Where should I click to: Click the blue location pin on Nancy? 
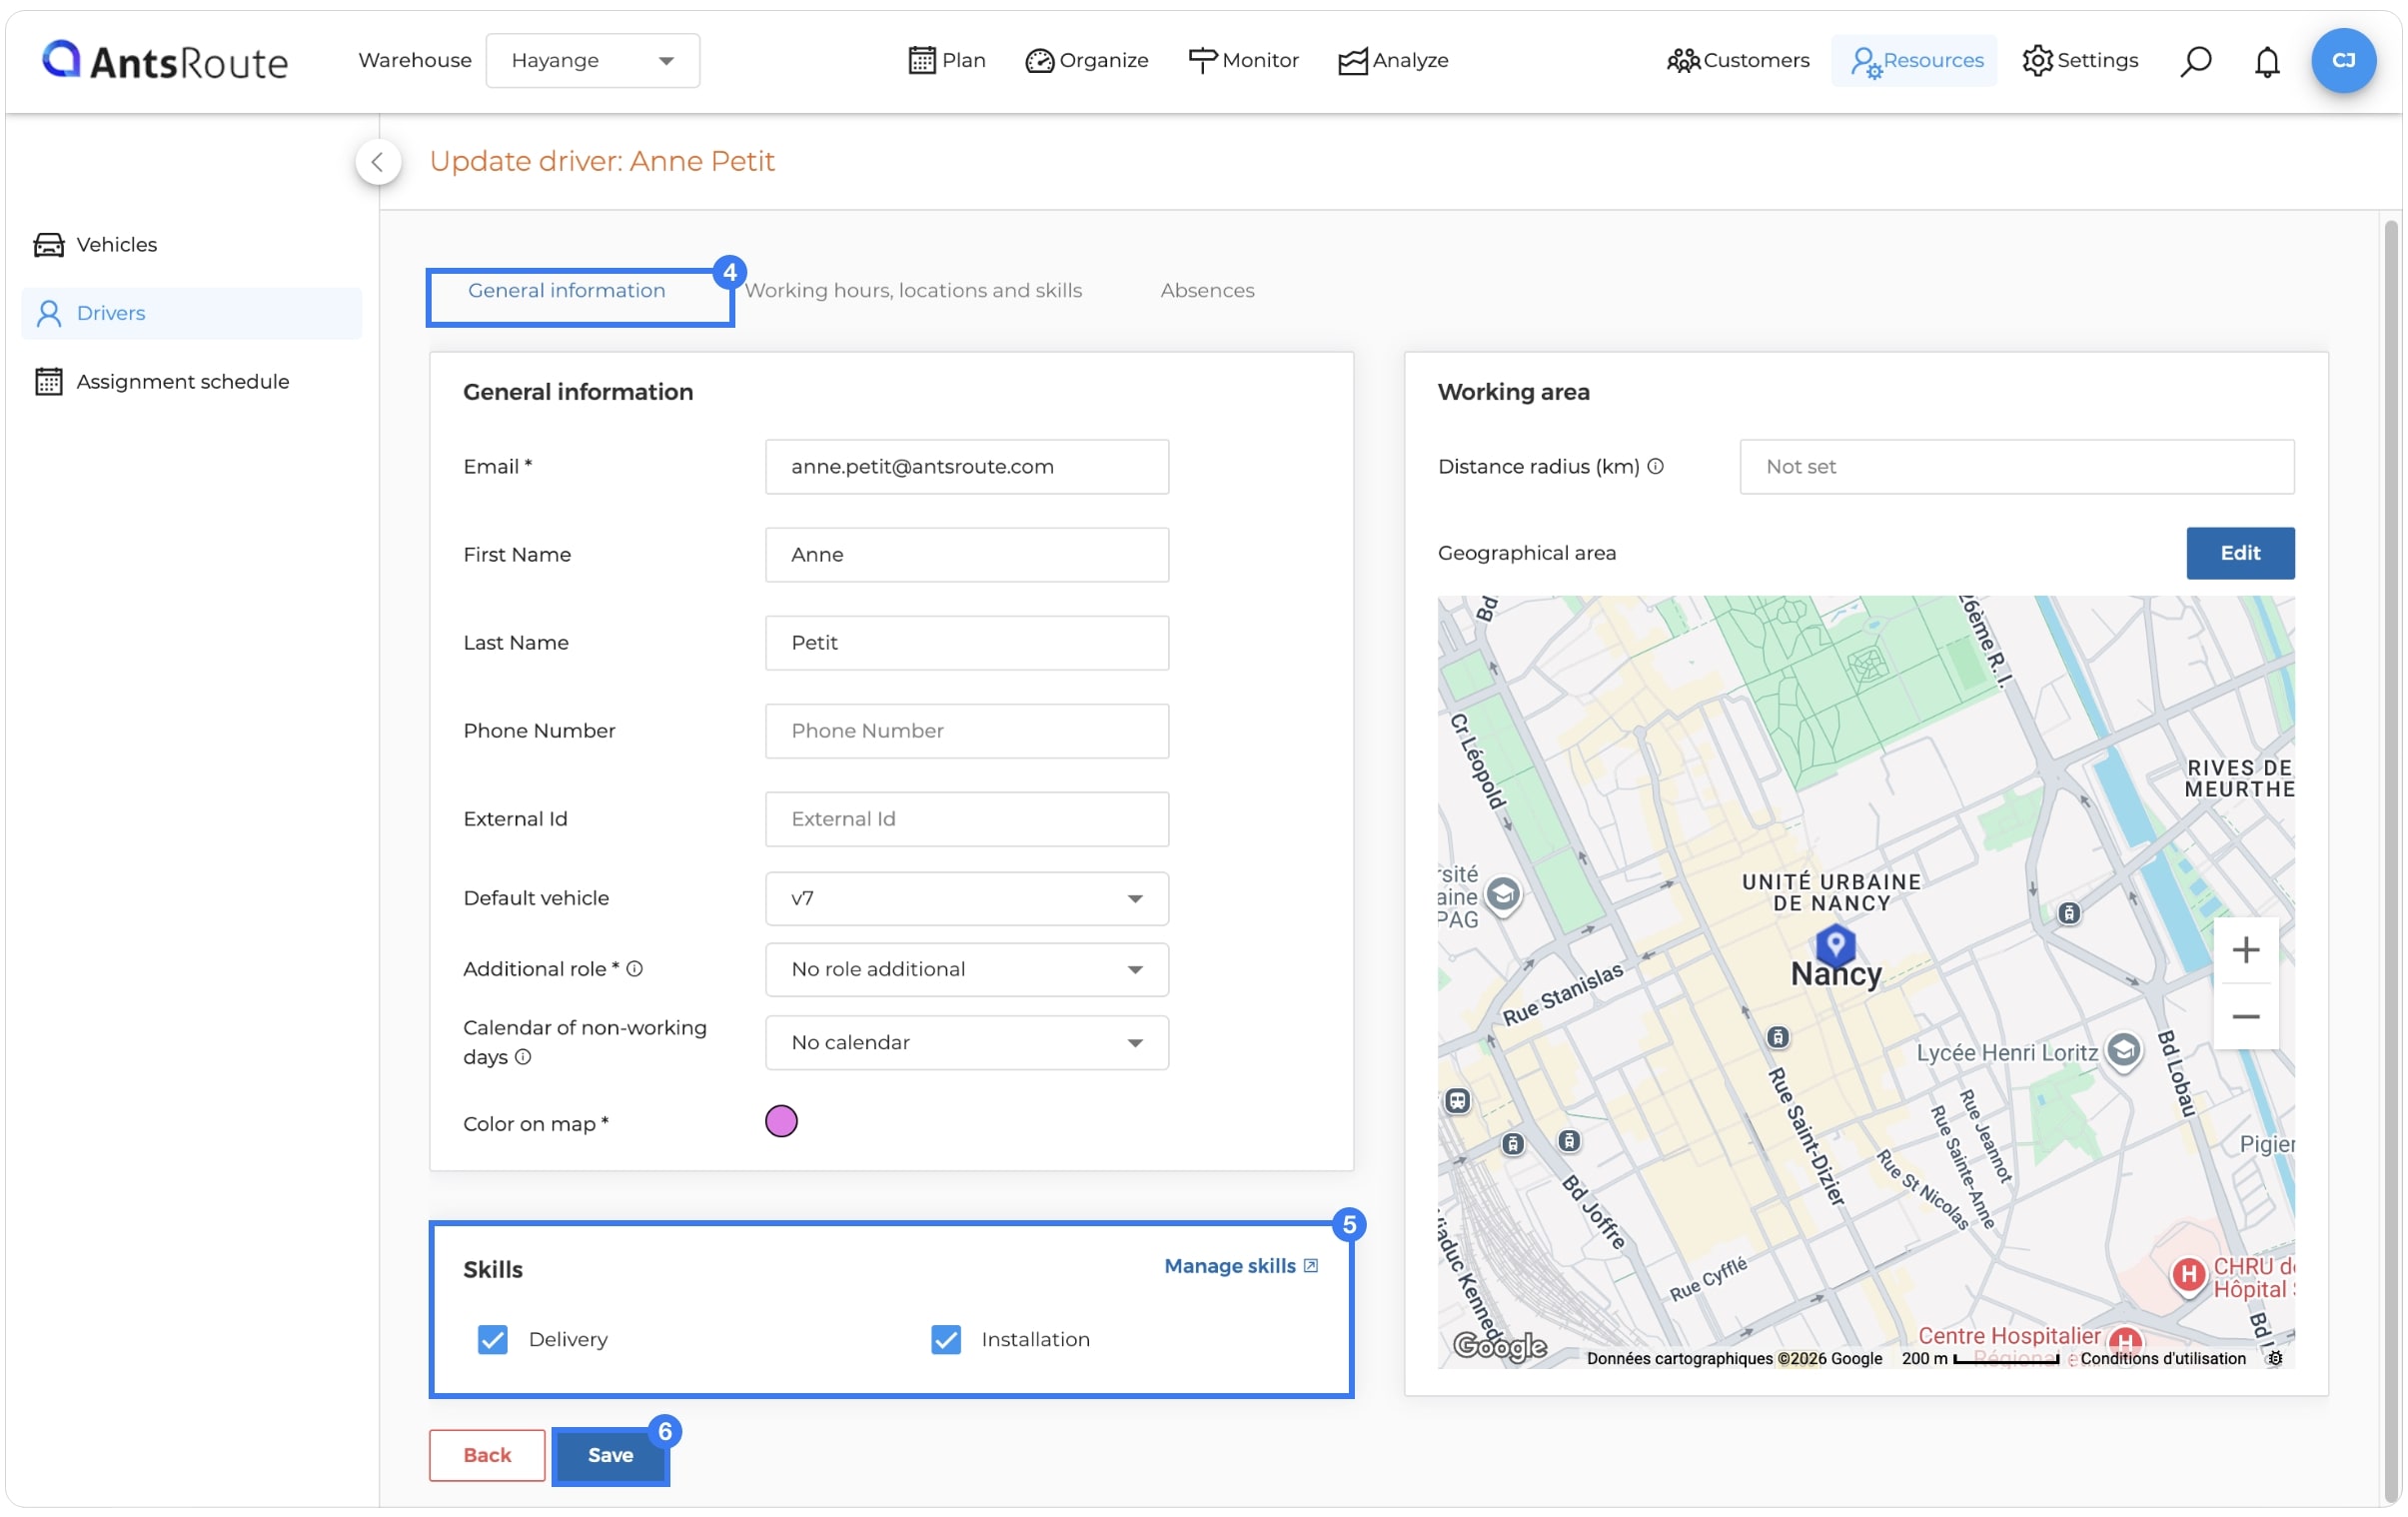coord(1835,944)
